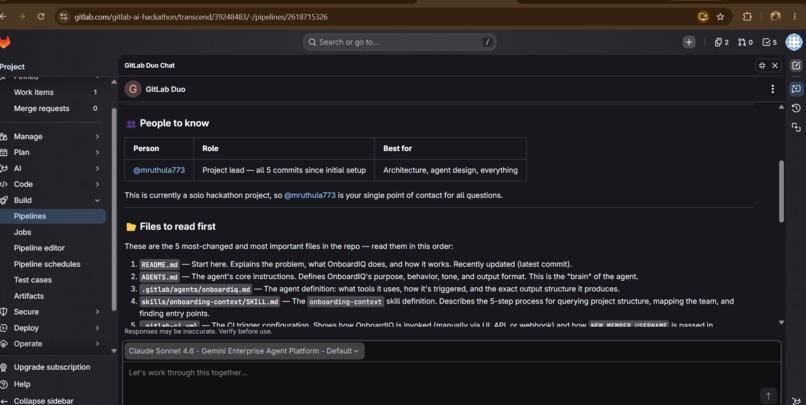806x405 pixels.
Task: Open chat history clock icon
Action: pos(796,108)
